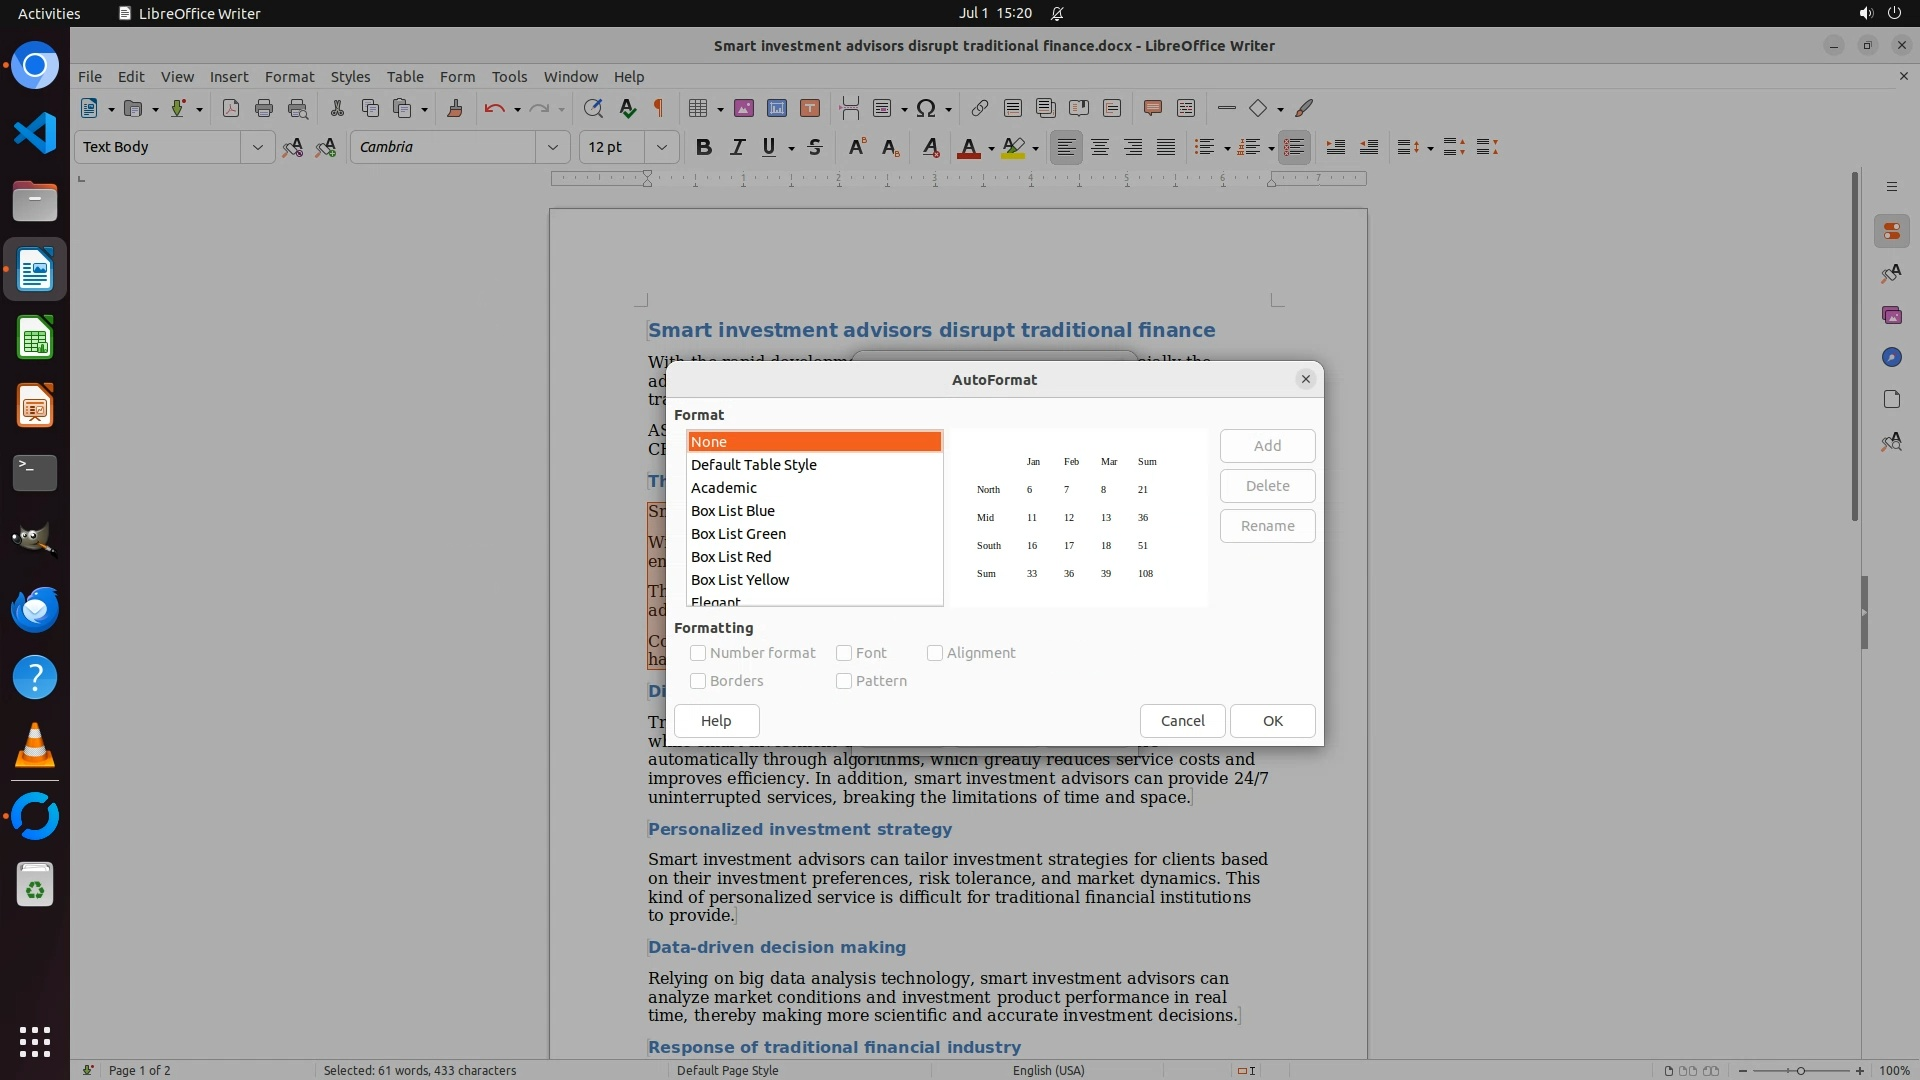Image resolution: width=1920 pixels, height=1080 pixels.
Task: Enable the Number format checkbox
Action: pos(698,653)
